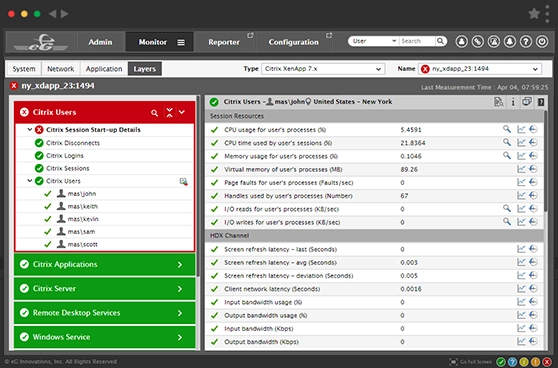This screenshot has width=558, height=368.
Task: Open detailed diagnosis for I/O writes for user's processes
Action: click(x=507, y=221)
